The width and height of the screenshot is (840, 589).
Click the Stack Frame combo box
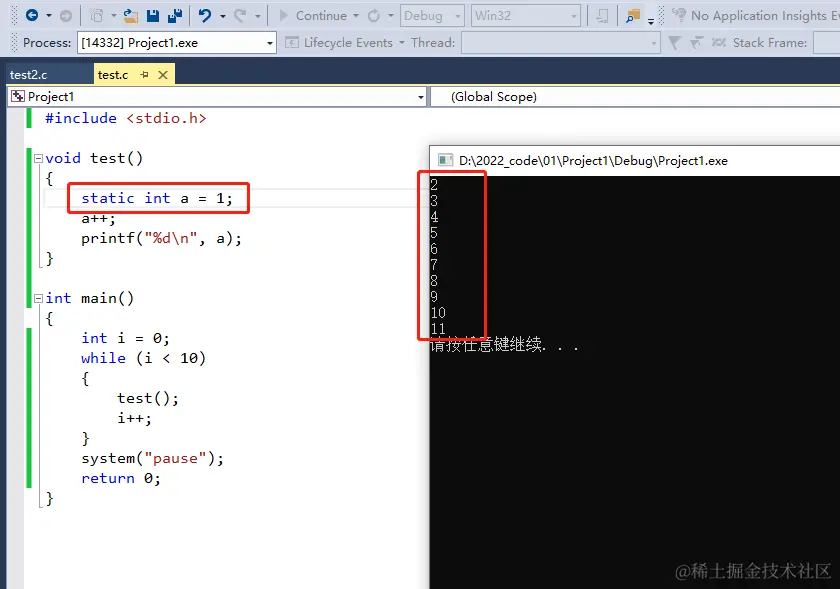[826, 42]
